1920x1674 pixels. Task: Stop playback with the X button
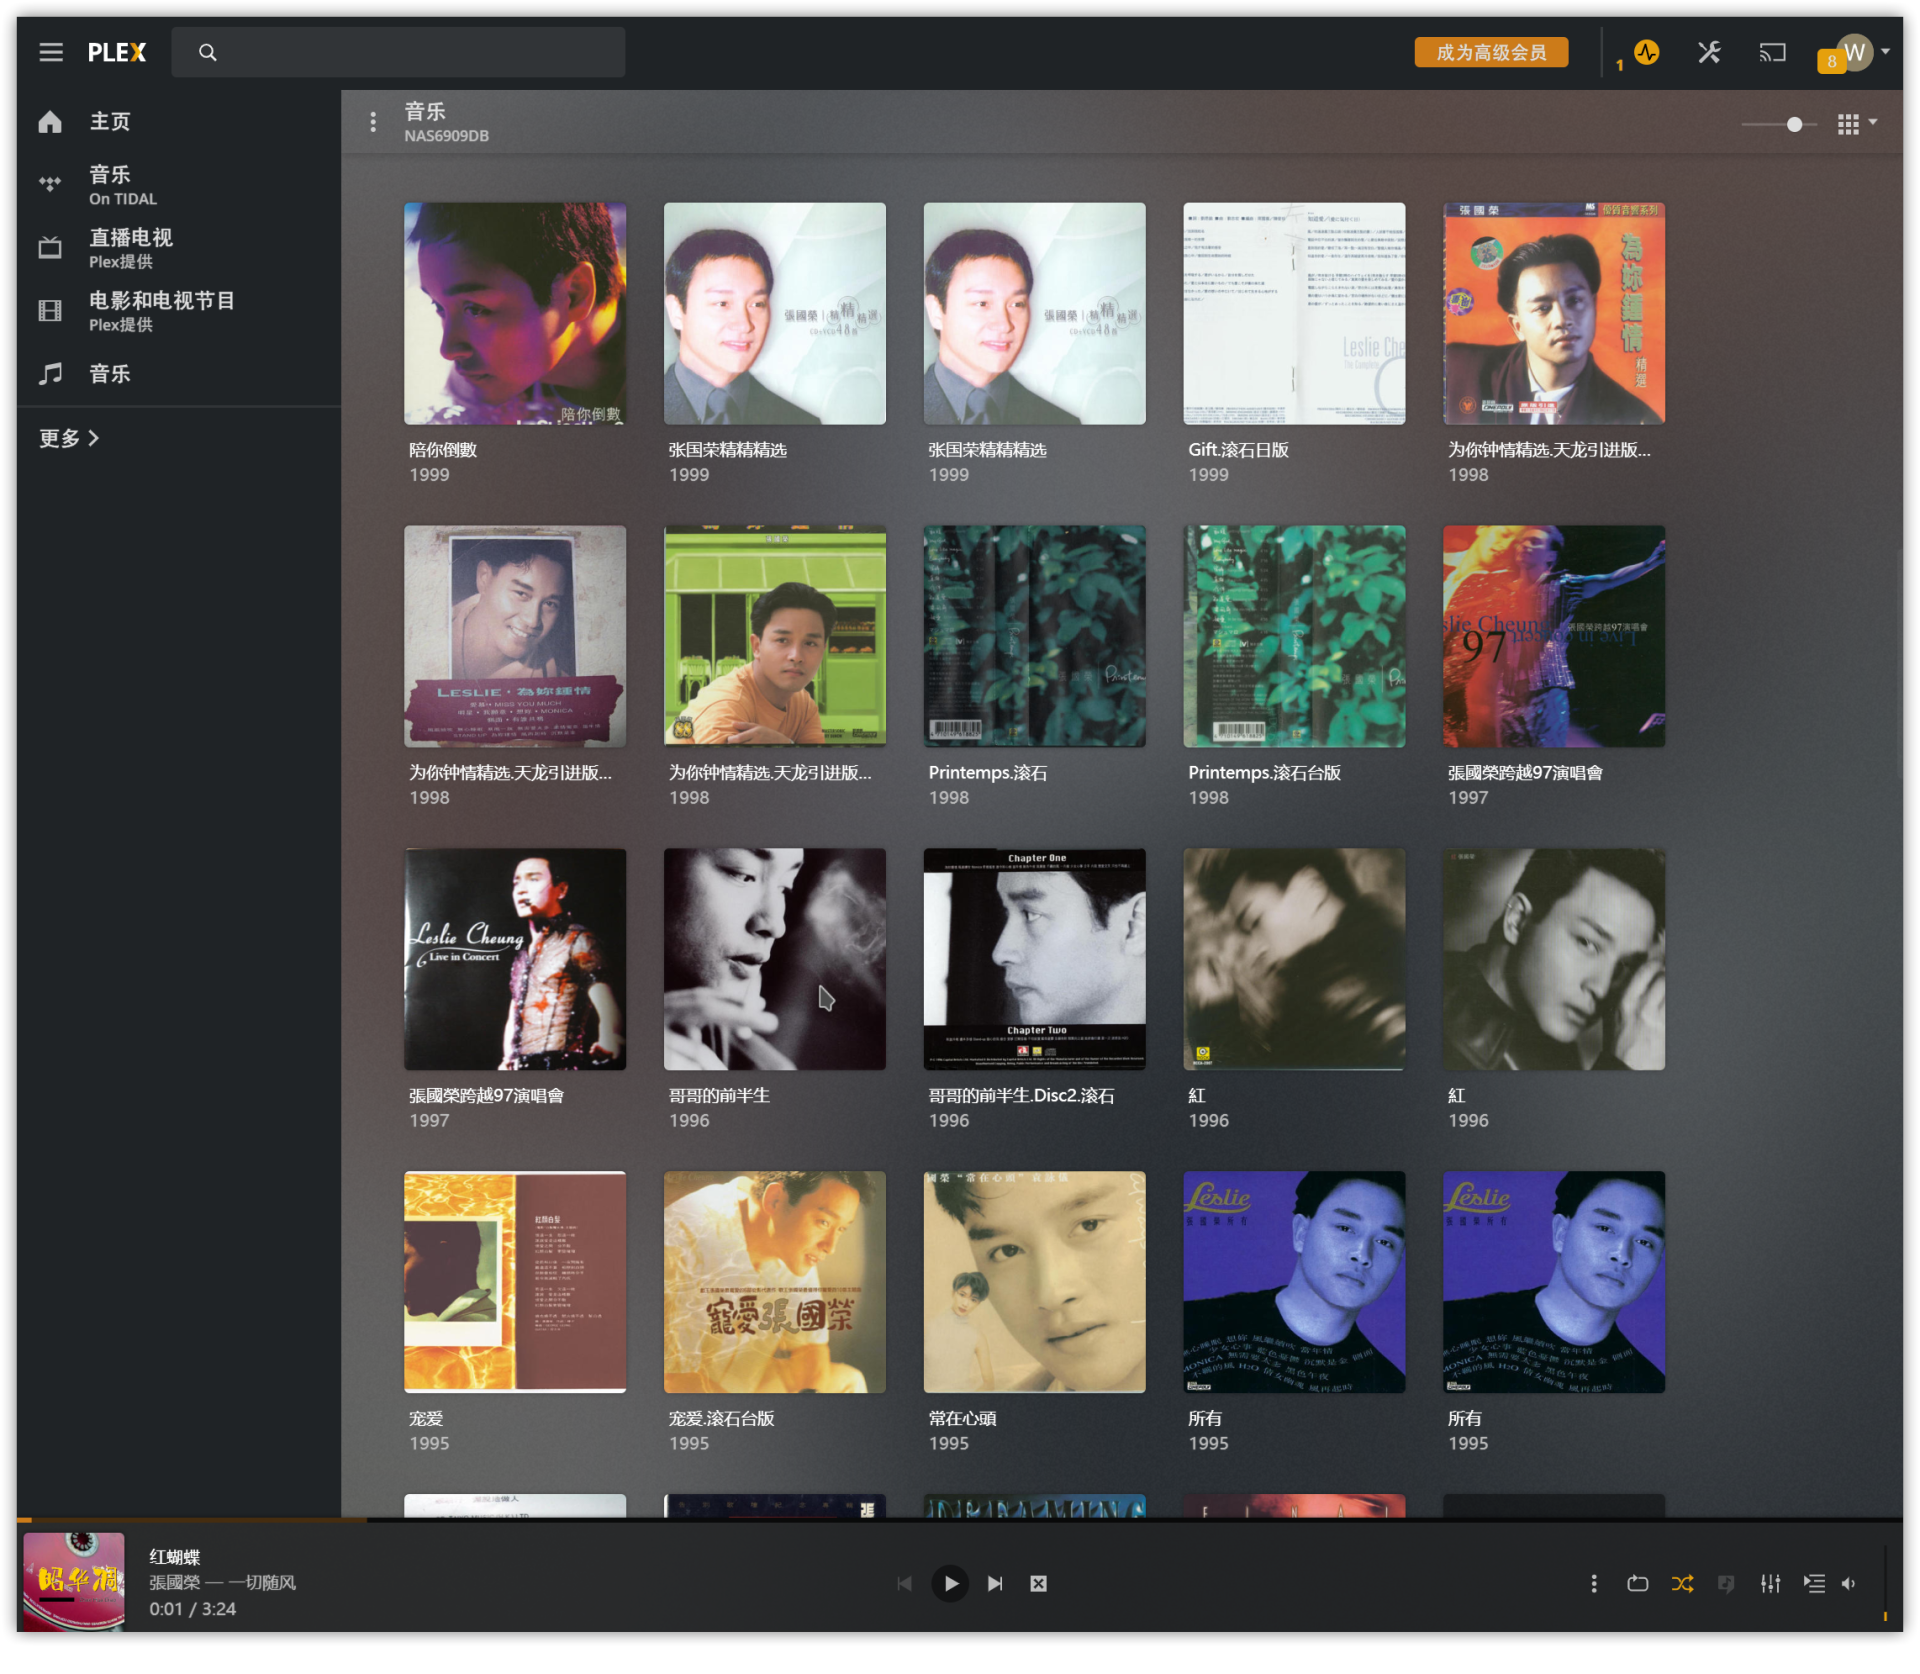point(1038,1583)
